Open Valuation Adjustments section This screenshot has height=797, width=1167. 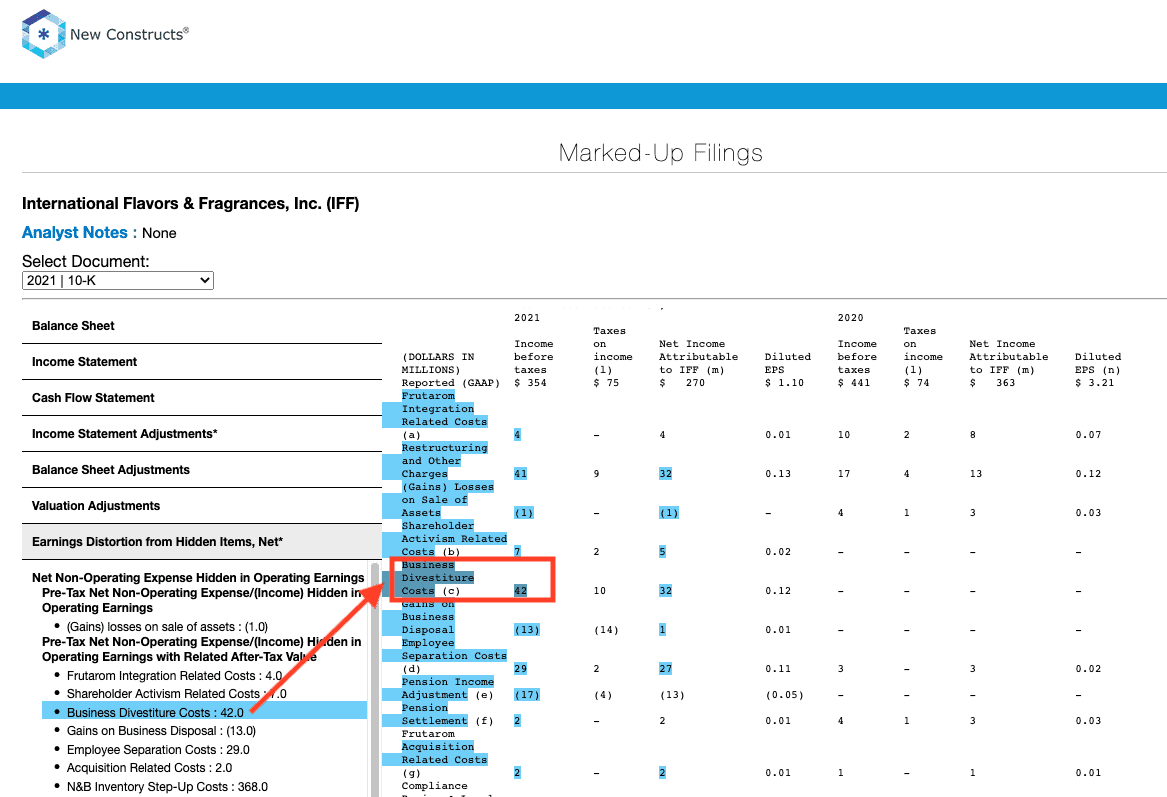(202, 506)
